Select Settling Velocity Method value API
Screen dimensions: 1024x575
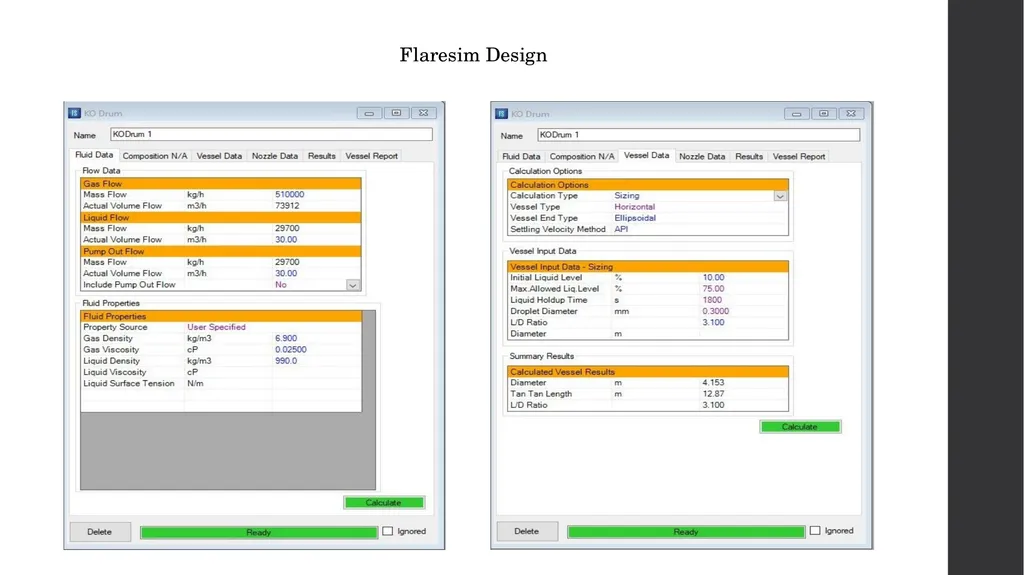coord(621,229)
